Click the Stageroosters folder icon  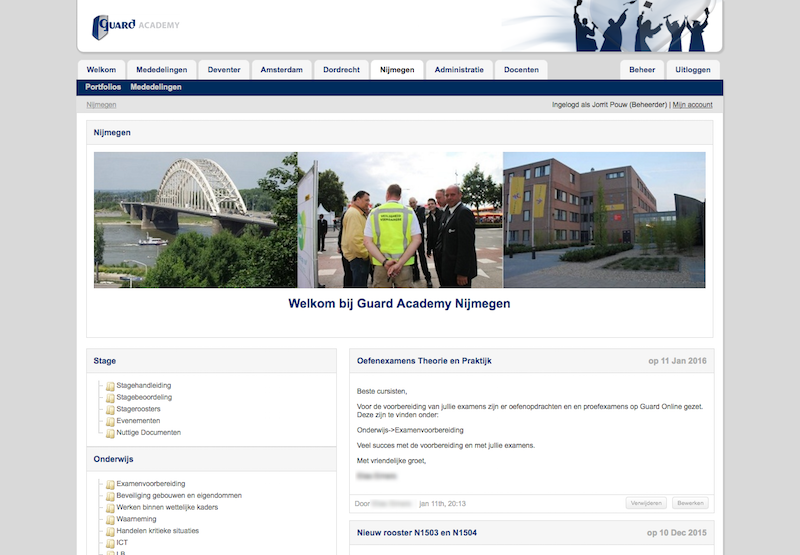pyautogui.click(x=110, y=409)
